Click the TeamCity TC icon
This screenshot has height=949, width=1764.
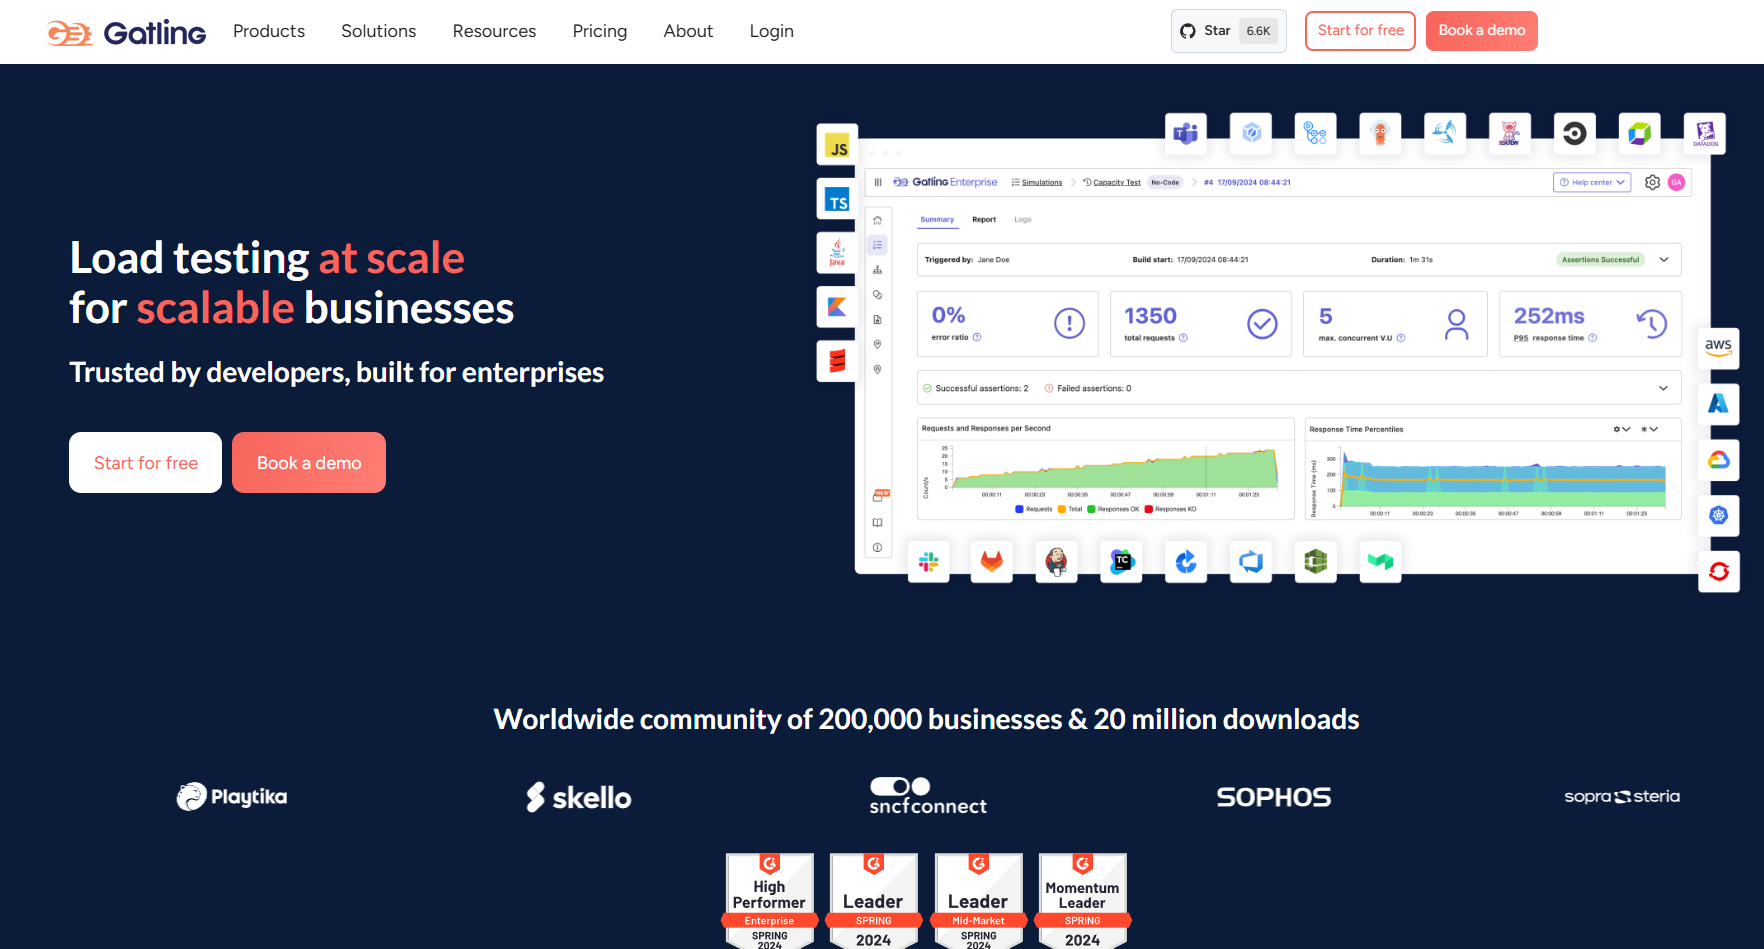[1122, 562]
